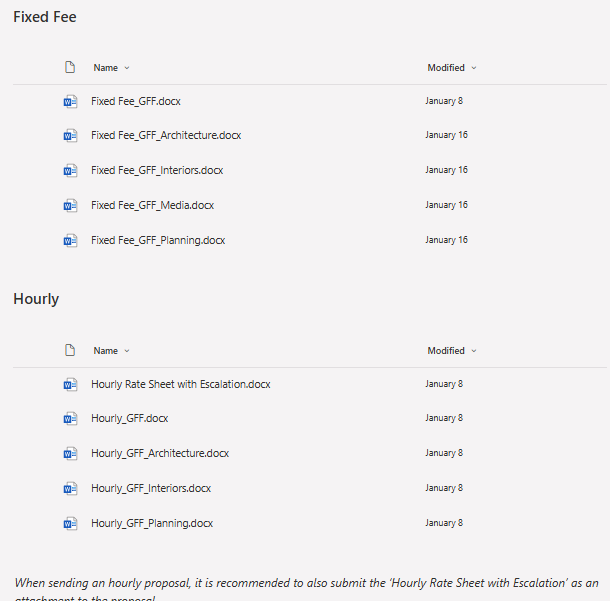The height and width of the screenshot is (601, 610).
Task: Click January 8 date of Fixed Fee_GFF.docx
Action: point(444,101)
